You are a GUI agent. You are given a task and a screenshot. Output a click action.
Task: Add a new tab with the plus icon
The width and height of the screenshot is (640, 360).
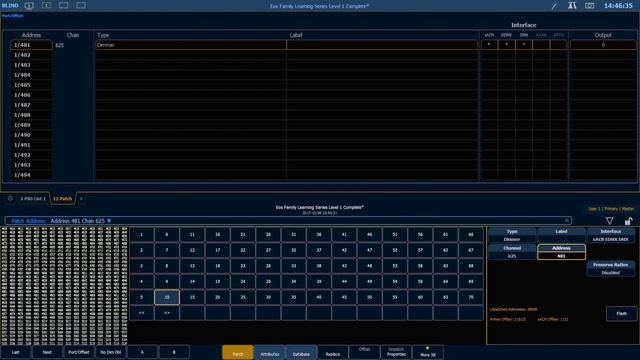pyautogui.click(x=81, y=199)
